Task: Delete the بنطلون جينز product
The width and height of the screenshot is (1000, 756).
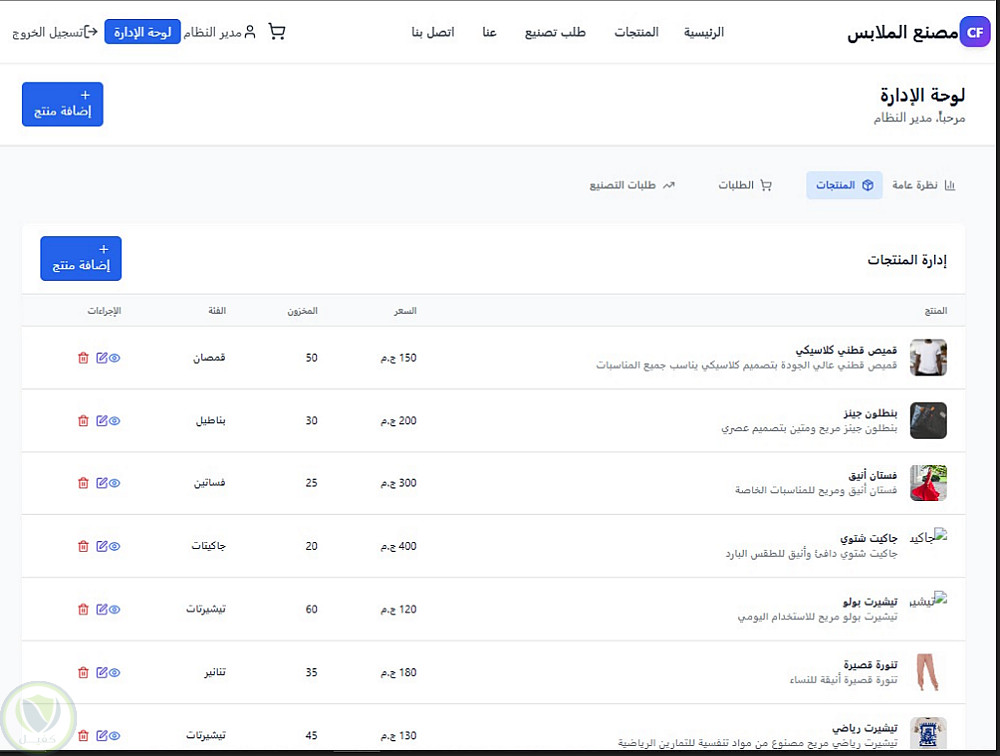Action: [83, 420]
